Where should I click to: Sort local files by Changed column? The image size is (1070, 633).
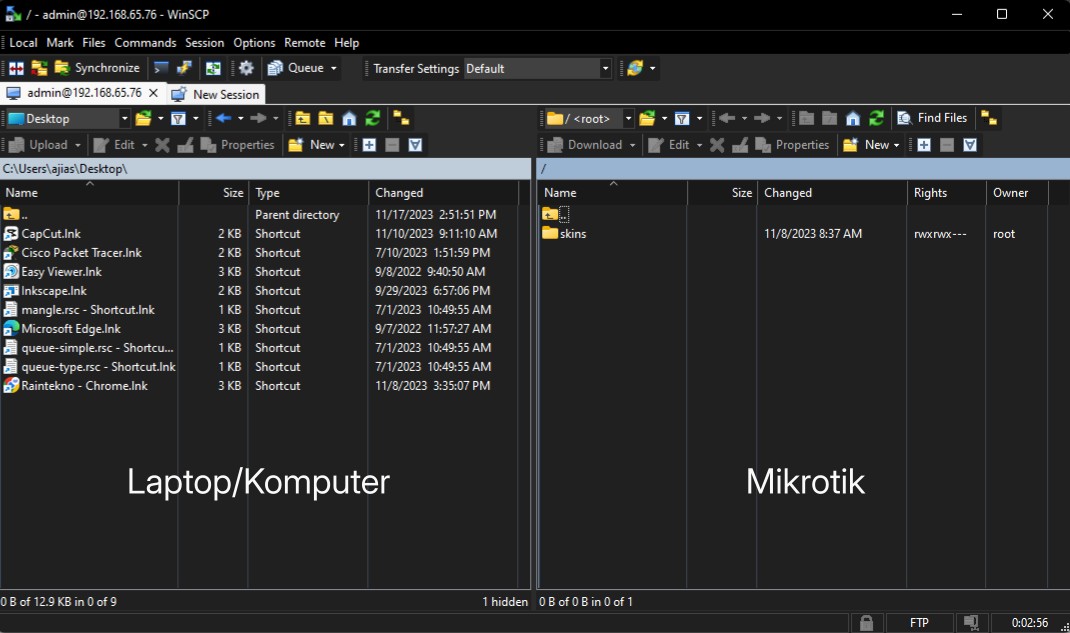click(399, 193)
